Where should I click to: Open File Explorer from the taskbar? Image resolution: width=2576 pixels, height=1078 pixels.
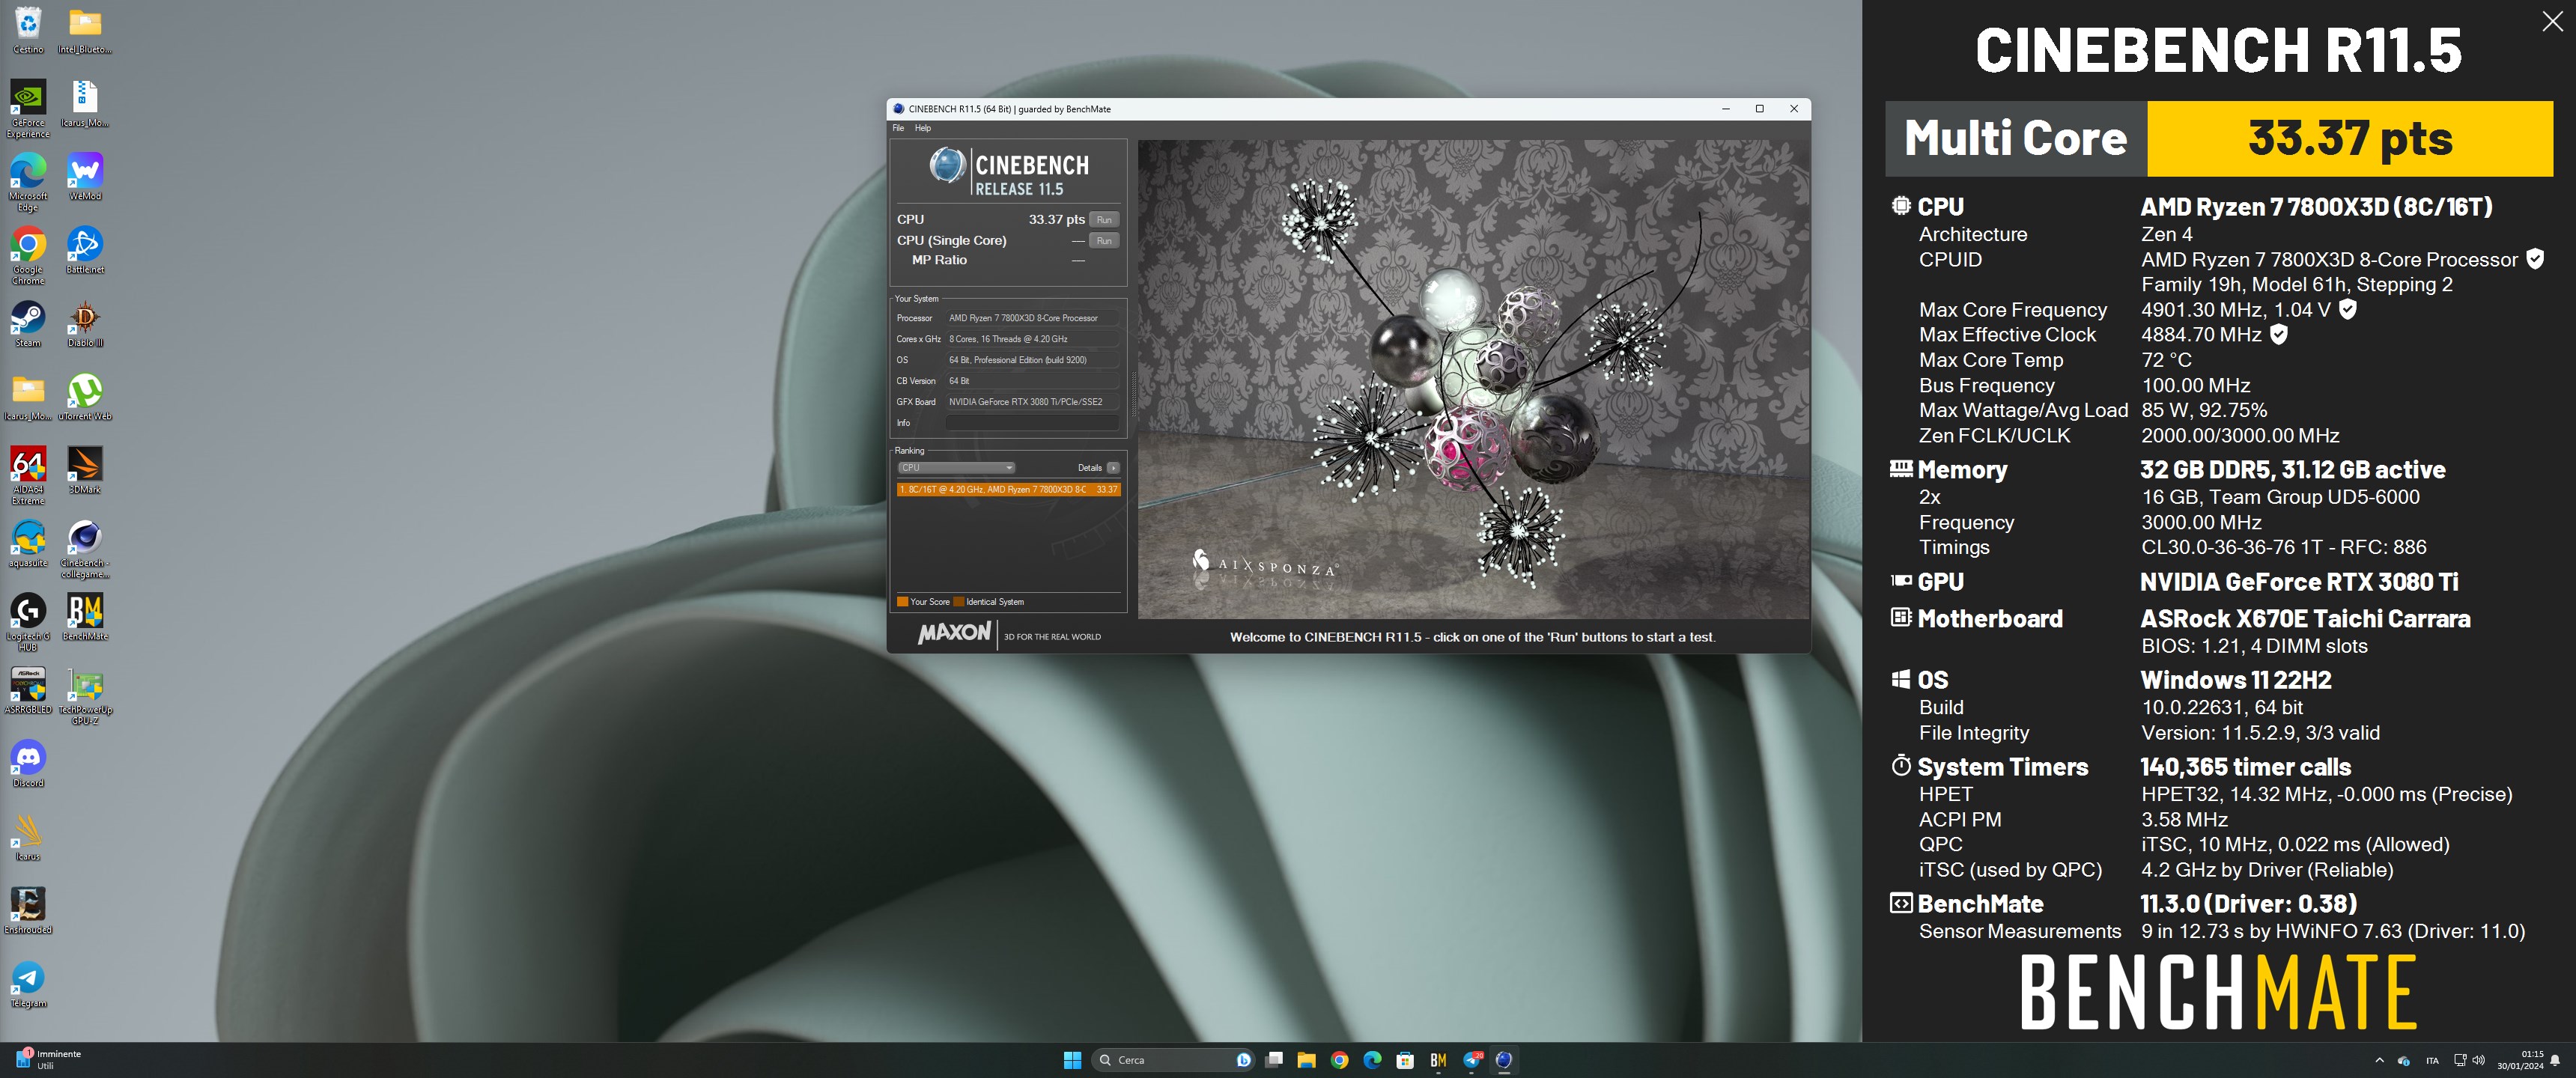1306,1060
